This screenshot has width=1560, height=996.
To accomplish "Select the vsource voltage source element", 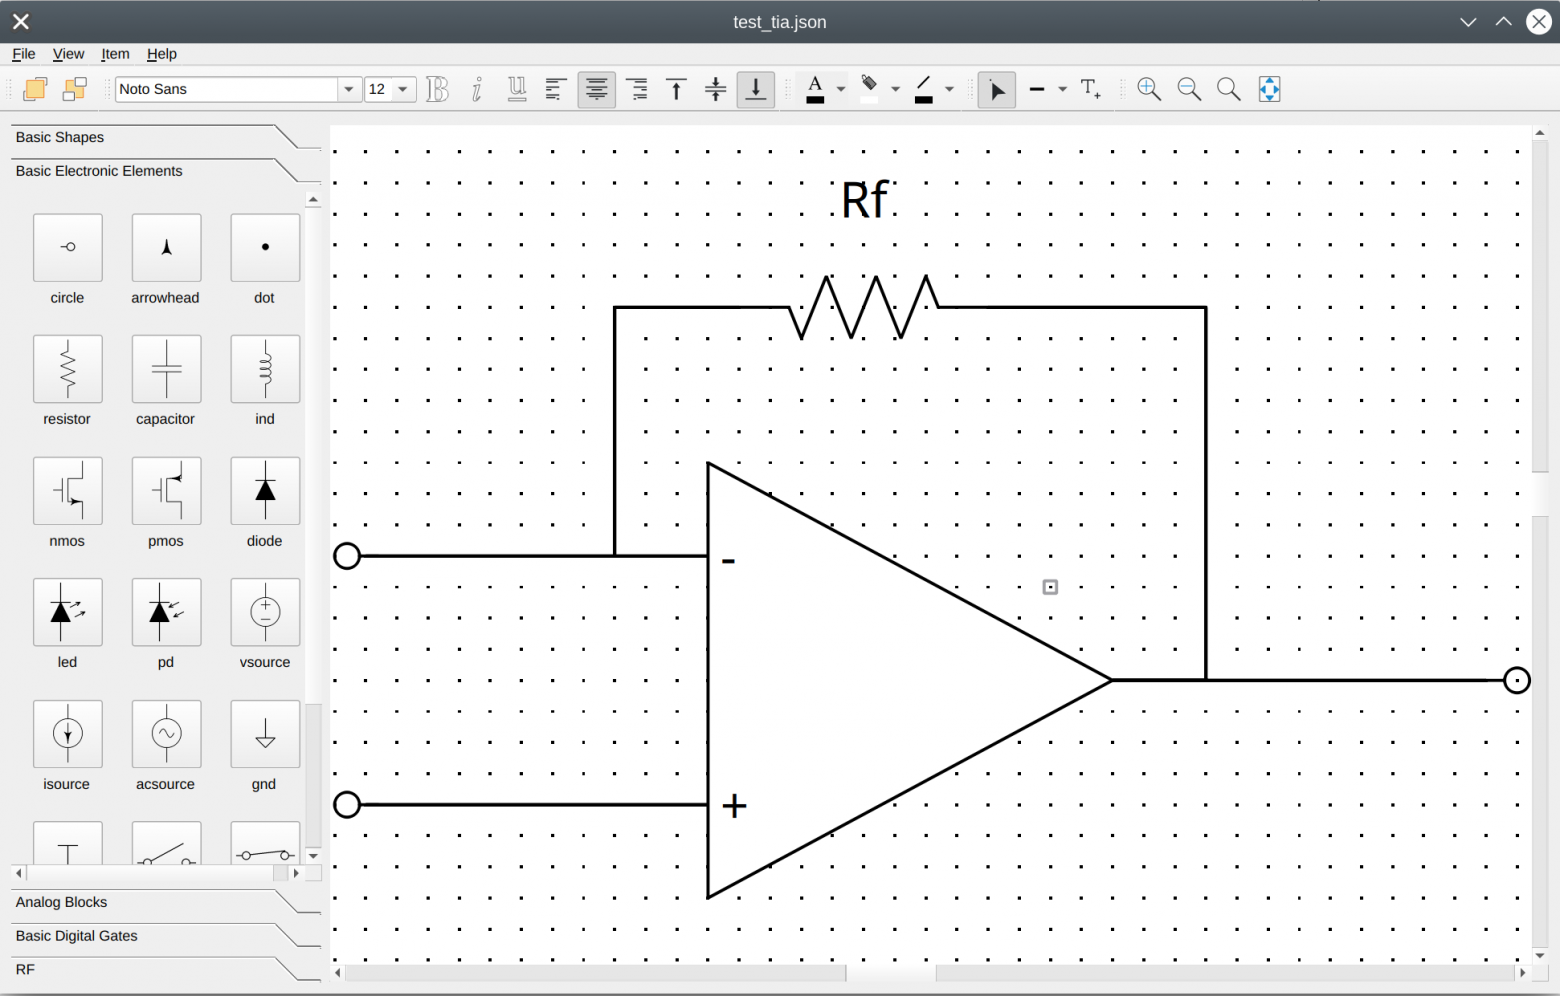I will pyautogui.click(x=265, y=612).
